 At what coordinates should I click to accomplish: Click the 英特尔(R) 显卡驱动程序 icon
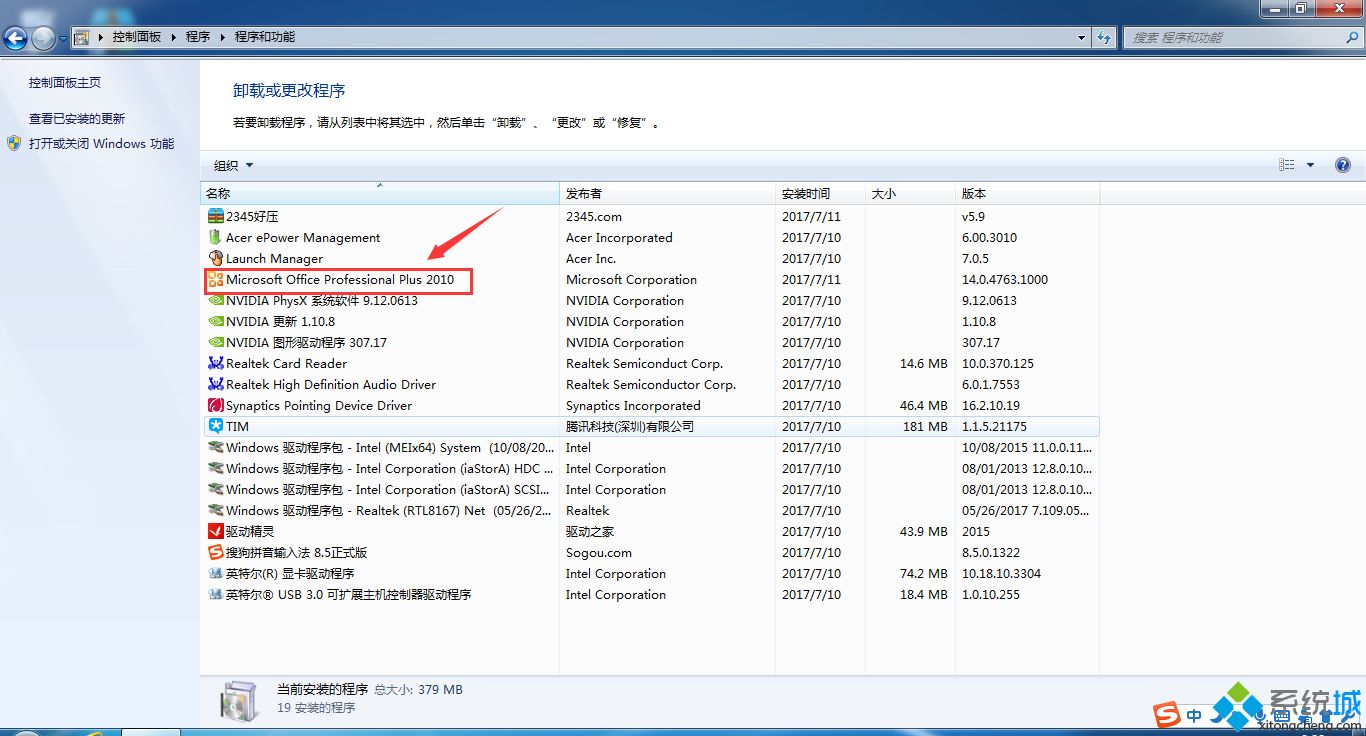tap(215, 573)
